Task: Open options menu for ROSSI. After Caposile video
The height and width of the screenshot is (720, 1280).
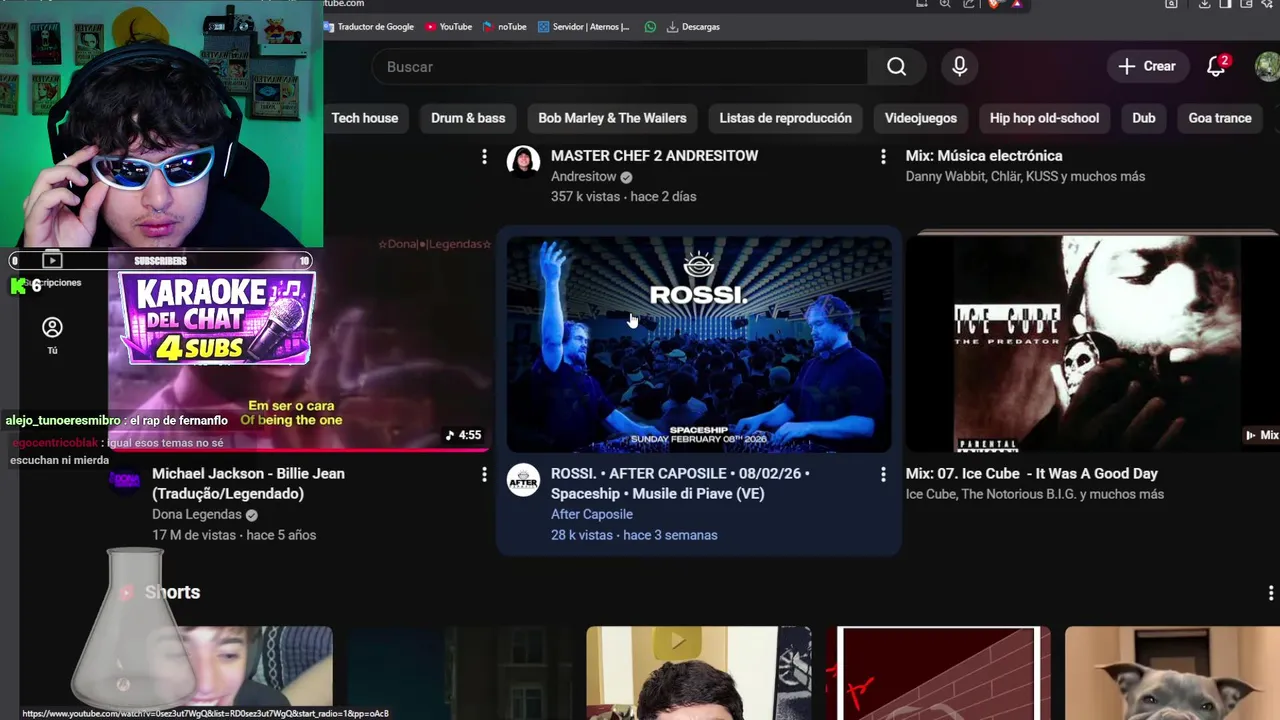Action: [883, 474]
